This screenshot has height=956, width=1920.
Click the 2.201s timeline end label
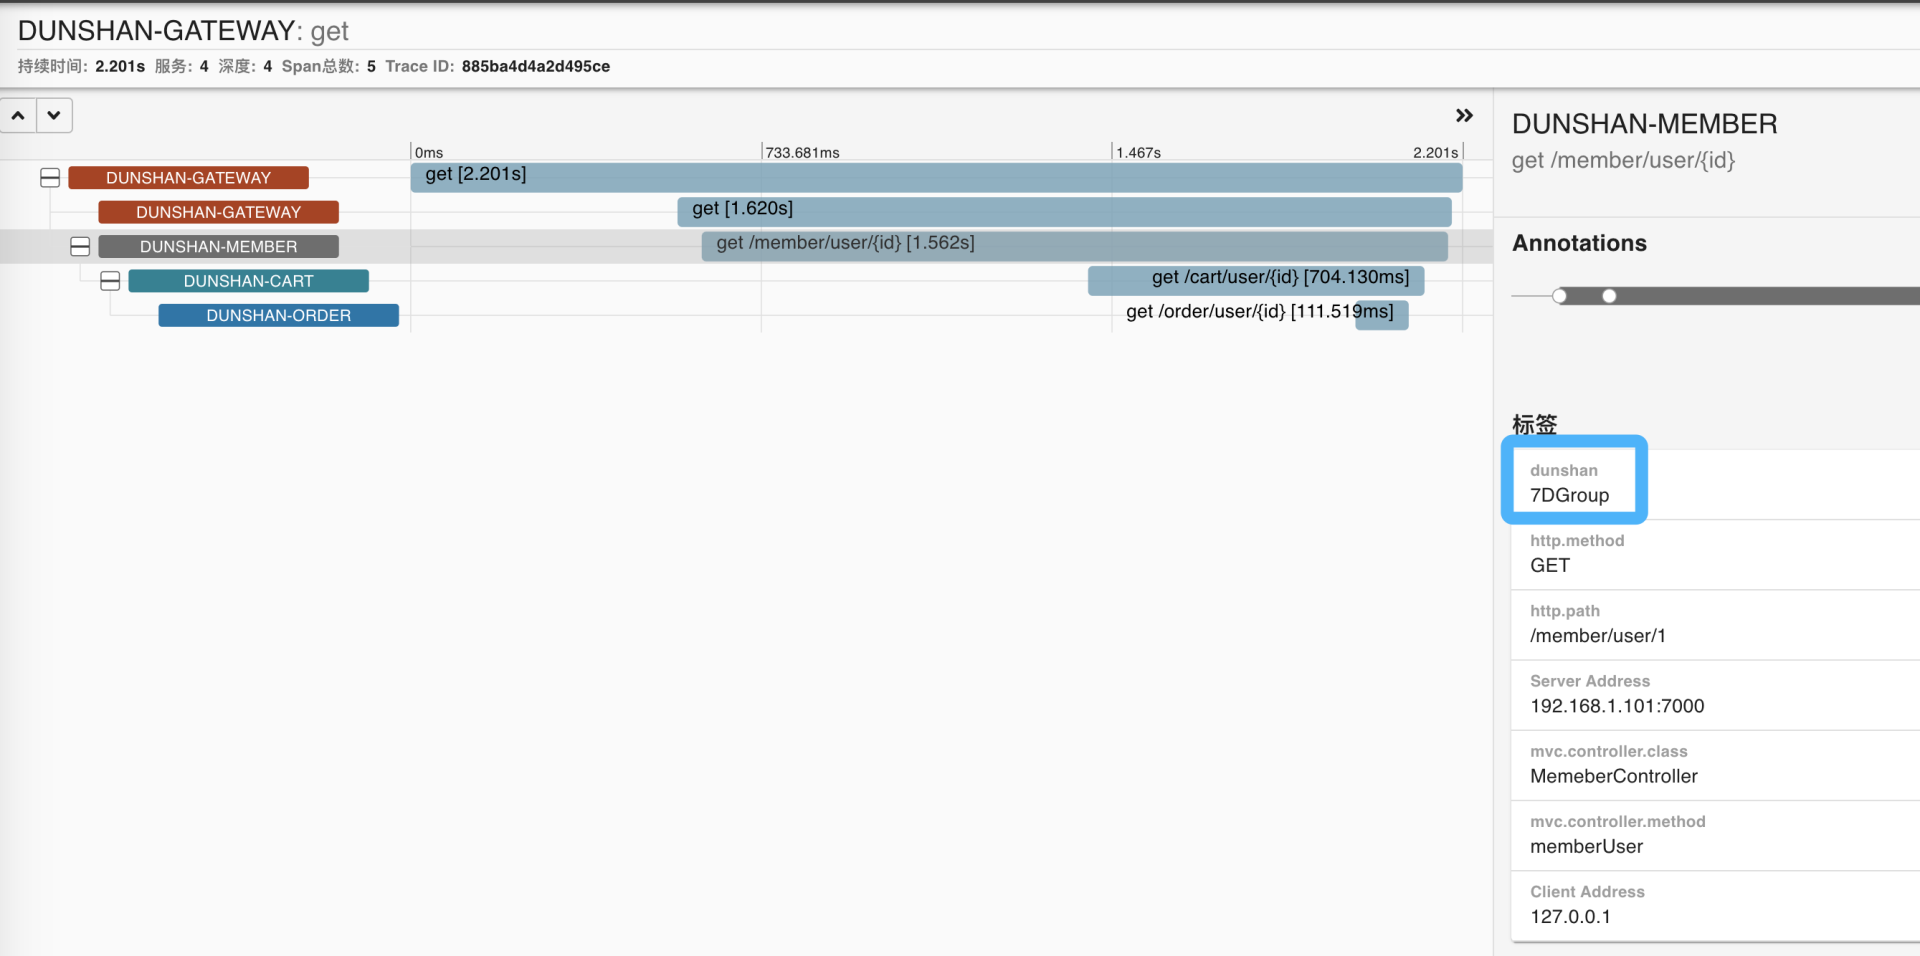pos(1435,153)
